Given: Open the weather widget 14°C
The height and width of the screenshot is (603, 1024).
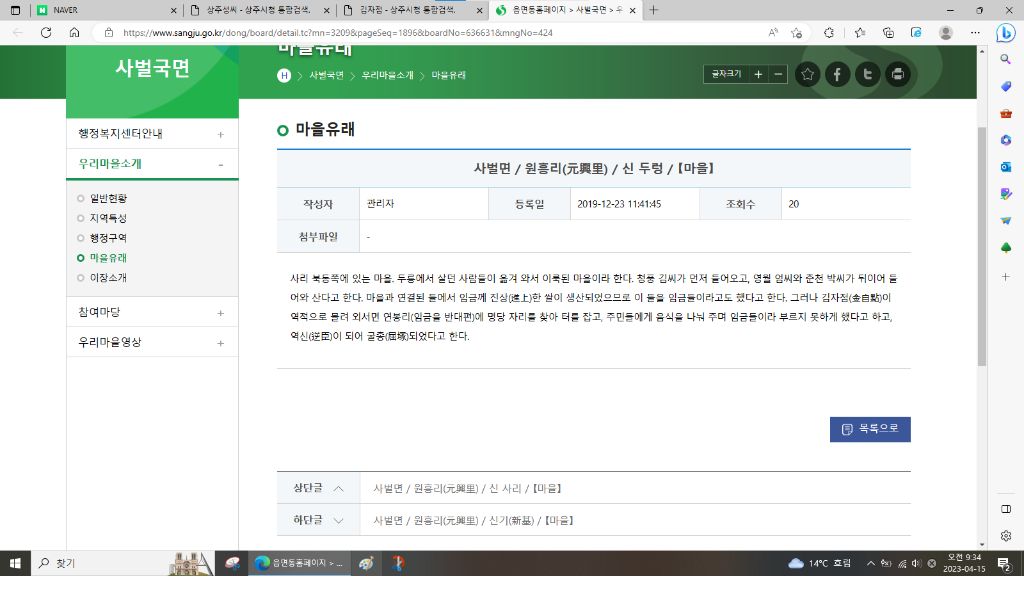Looking at the screenshot, I should [820, 563].
